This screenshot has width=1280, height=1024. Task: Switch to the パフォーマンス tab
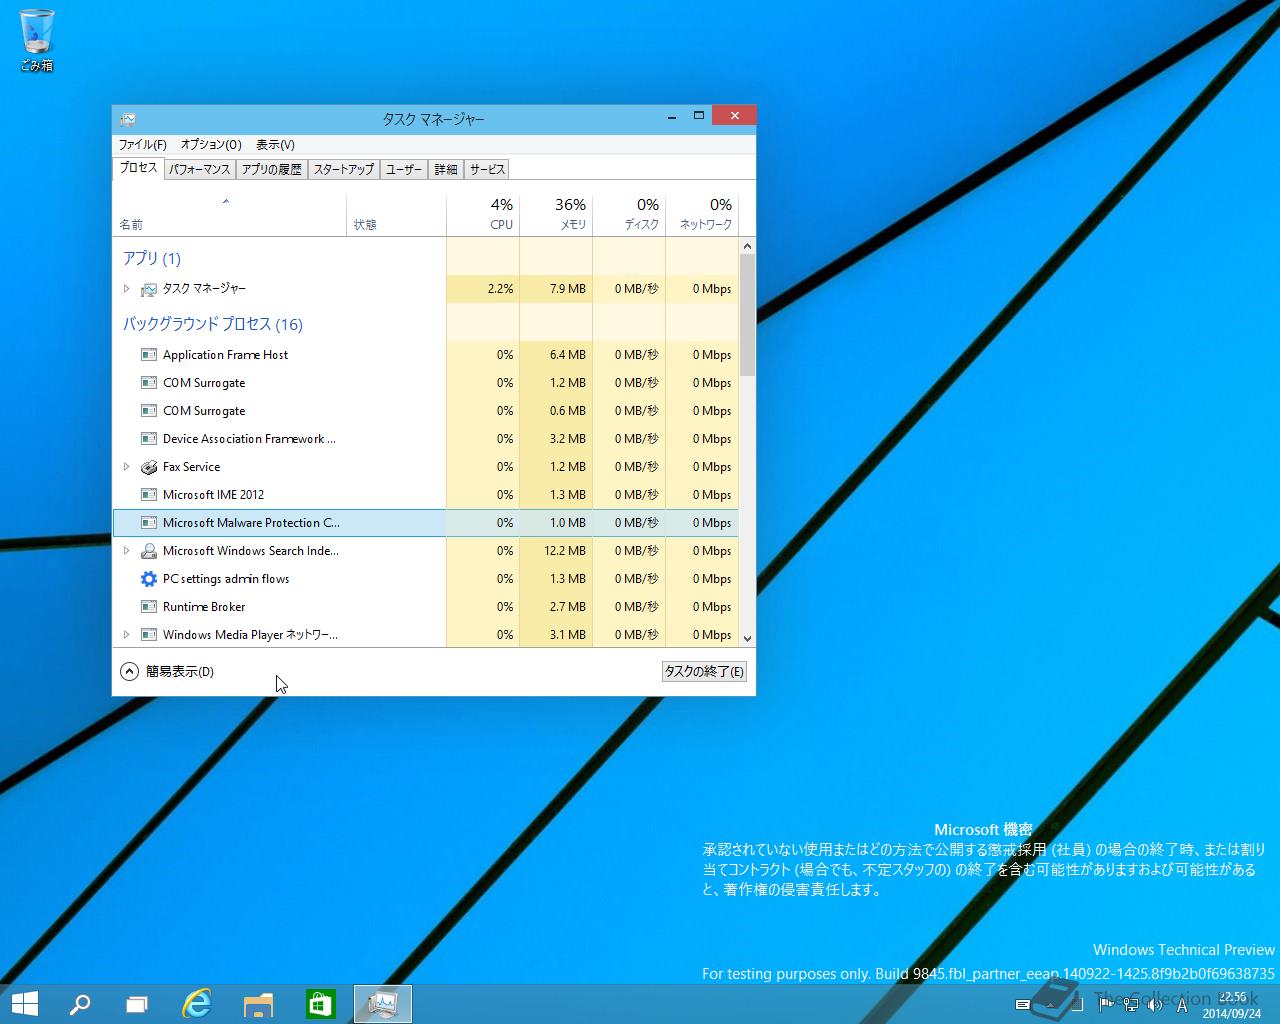[x=199, y=170]
